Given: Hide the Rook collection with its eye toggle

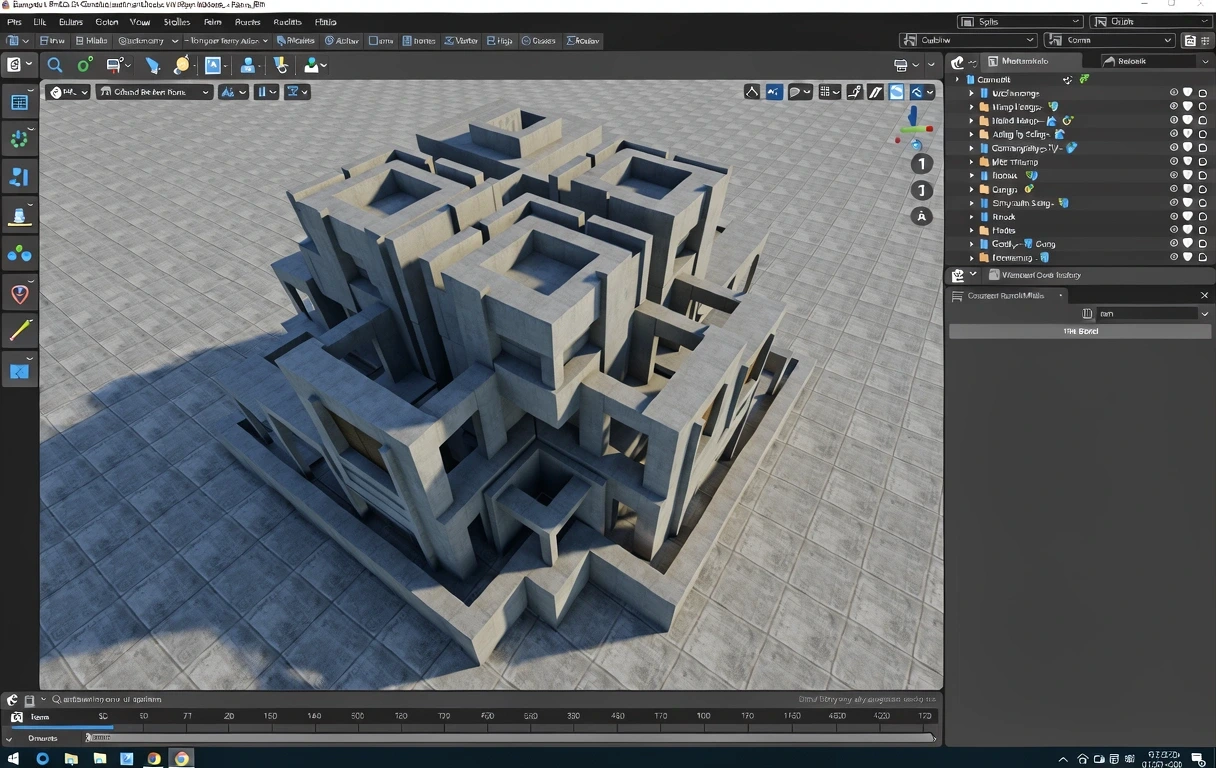Looking at the screenshot, I should point(1173,175).
